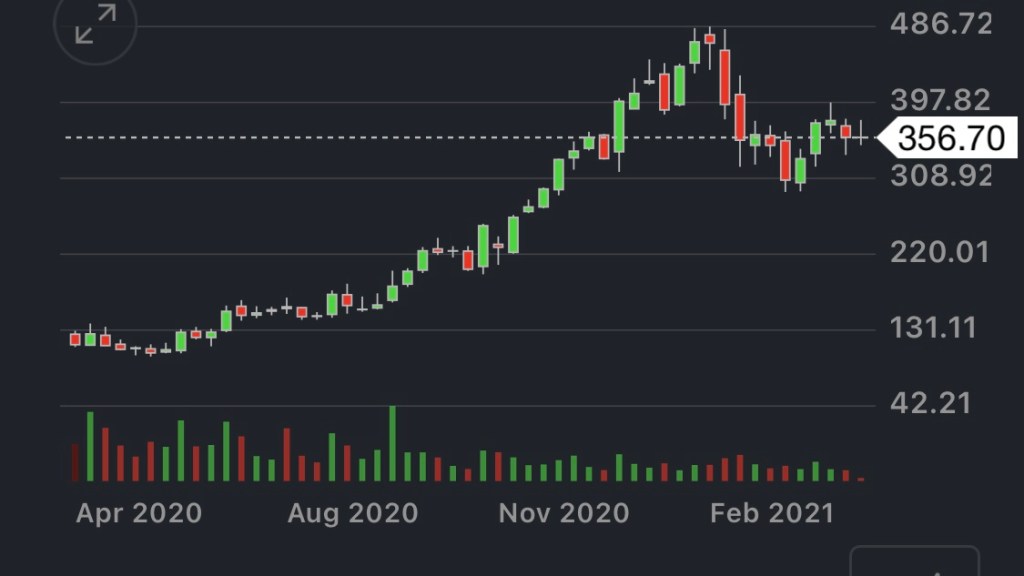Click the tallest green volume bar

point(392,444)
